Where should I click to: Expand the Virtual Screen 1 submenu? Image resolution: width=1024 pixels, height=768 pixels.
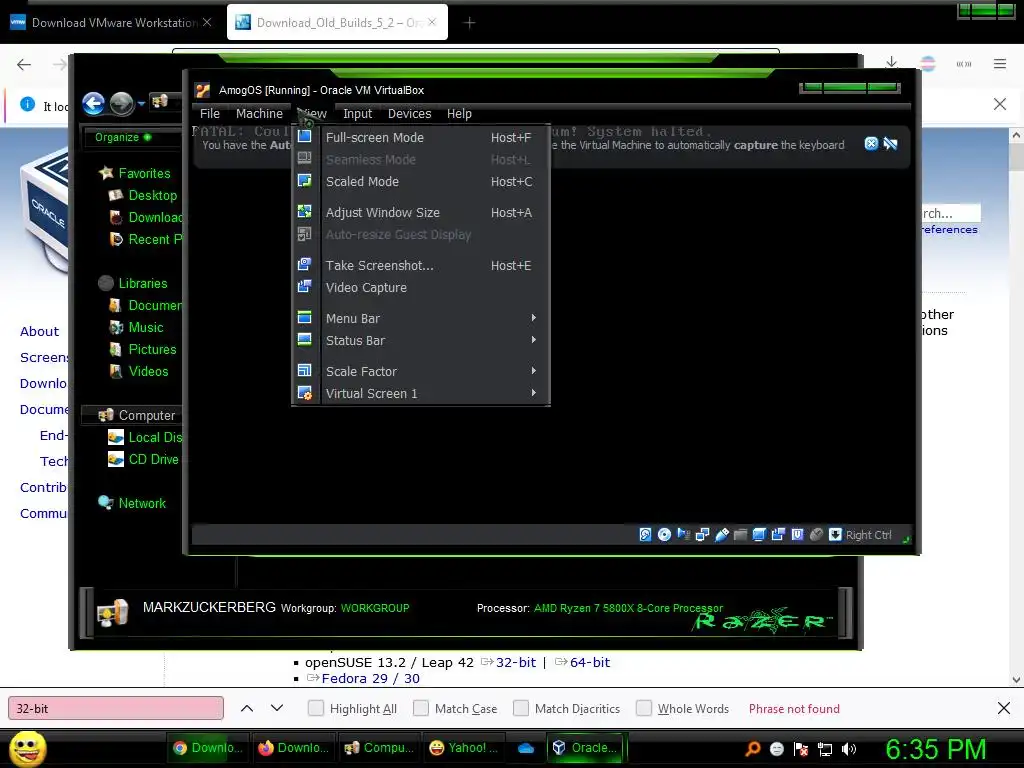tap(421, 393)
